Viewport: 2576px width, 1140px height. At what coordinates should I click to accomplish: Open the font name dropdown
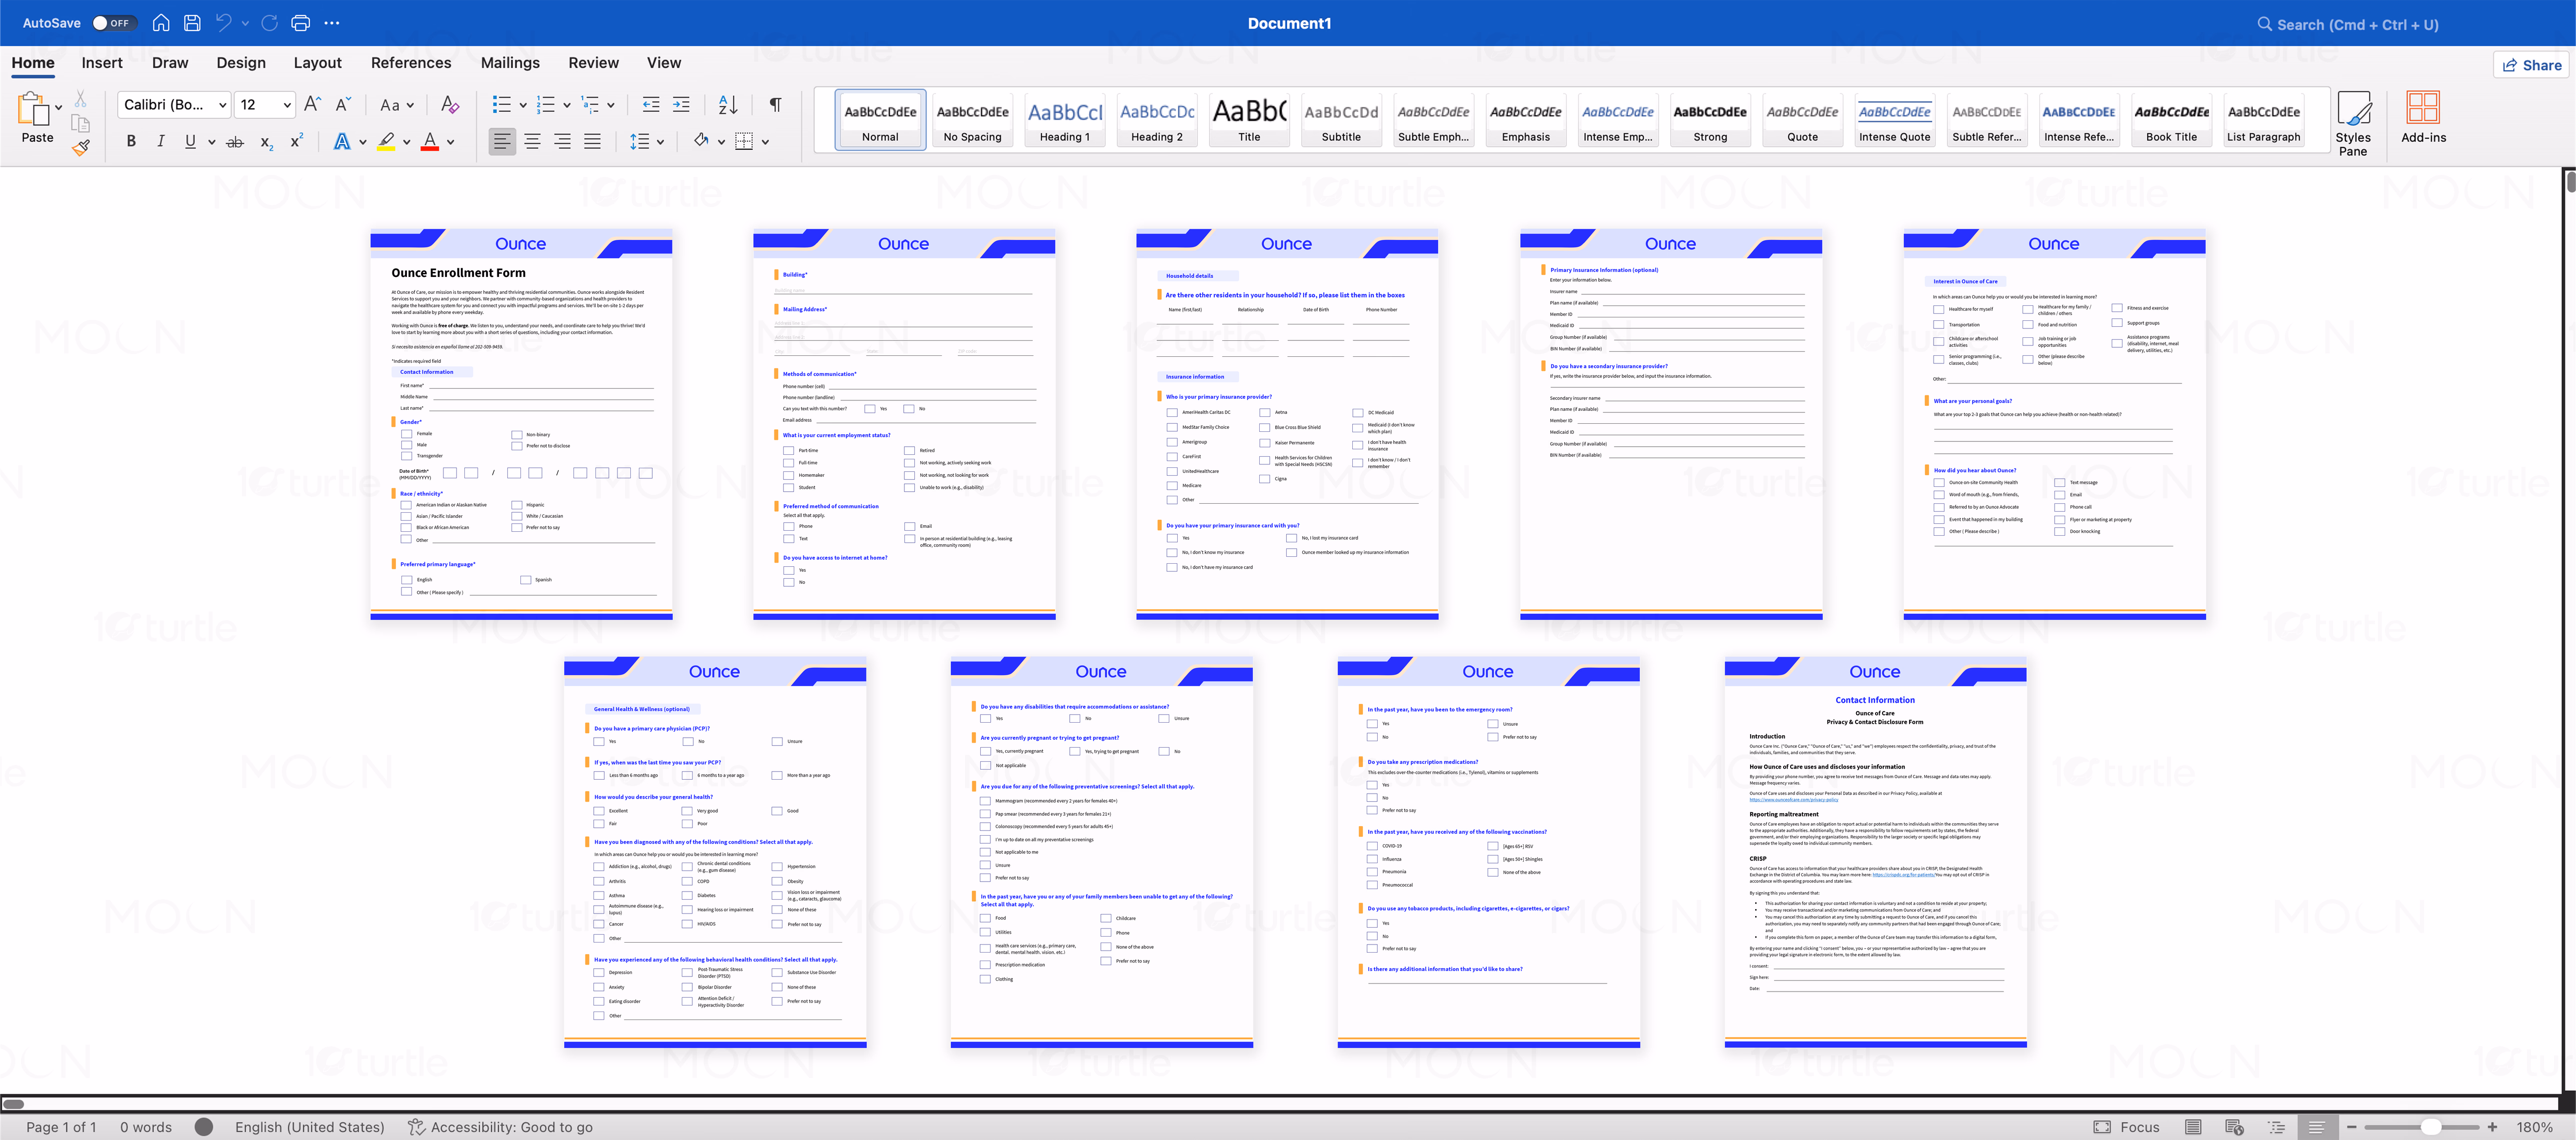point(223,105)
